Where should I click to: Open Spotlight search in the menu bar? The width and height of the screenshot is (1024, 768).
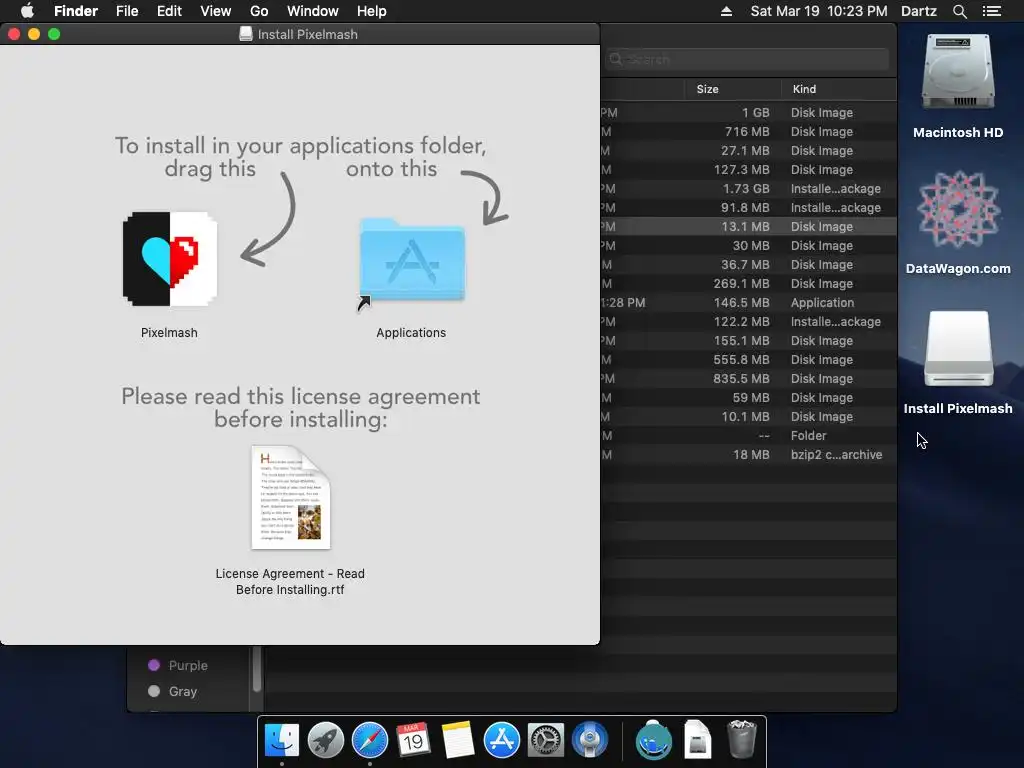point(959,11)
